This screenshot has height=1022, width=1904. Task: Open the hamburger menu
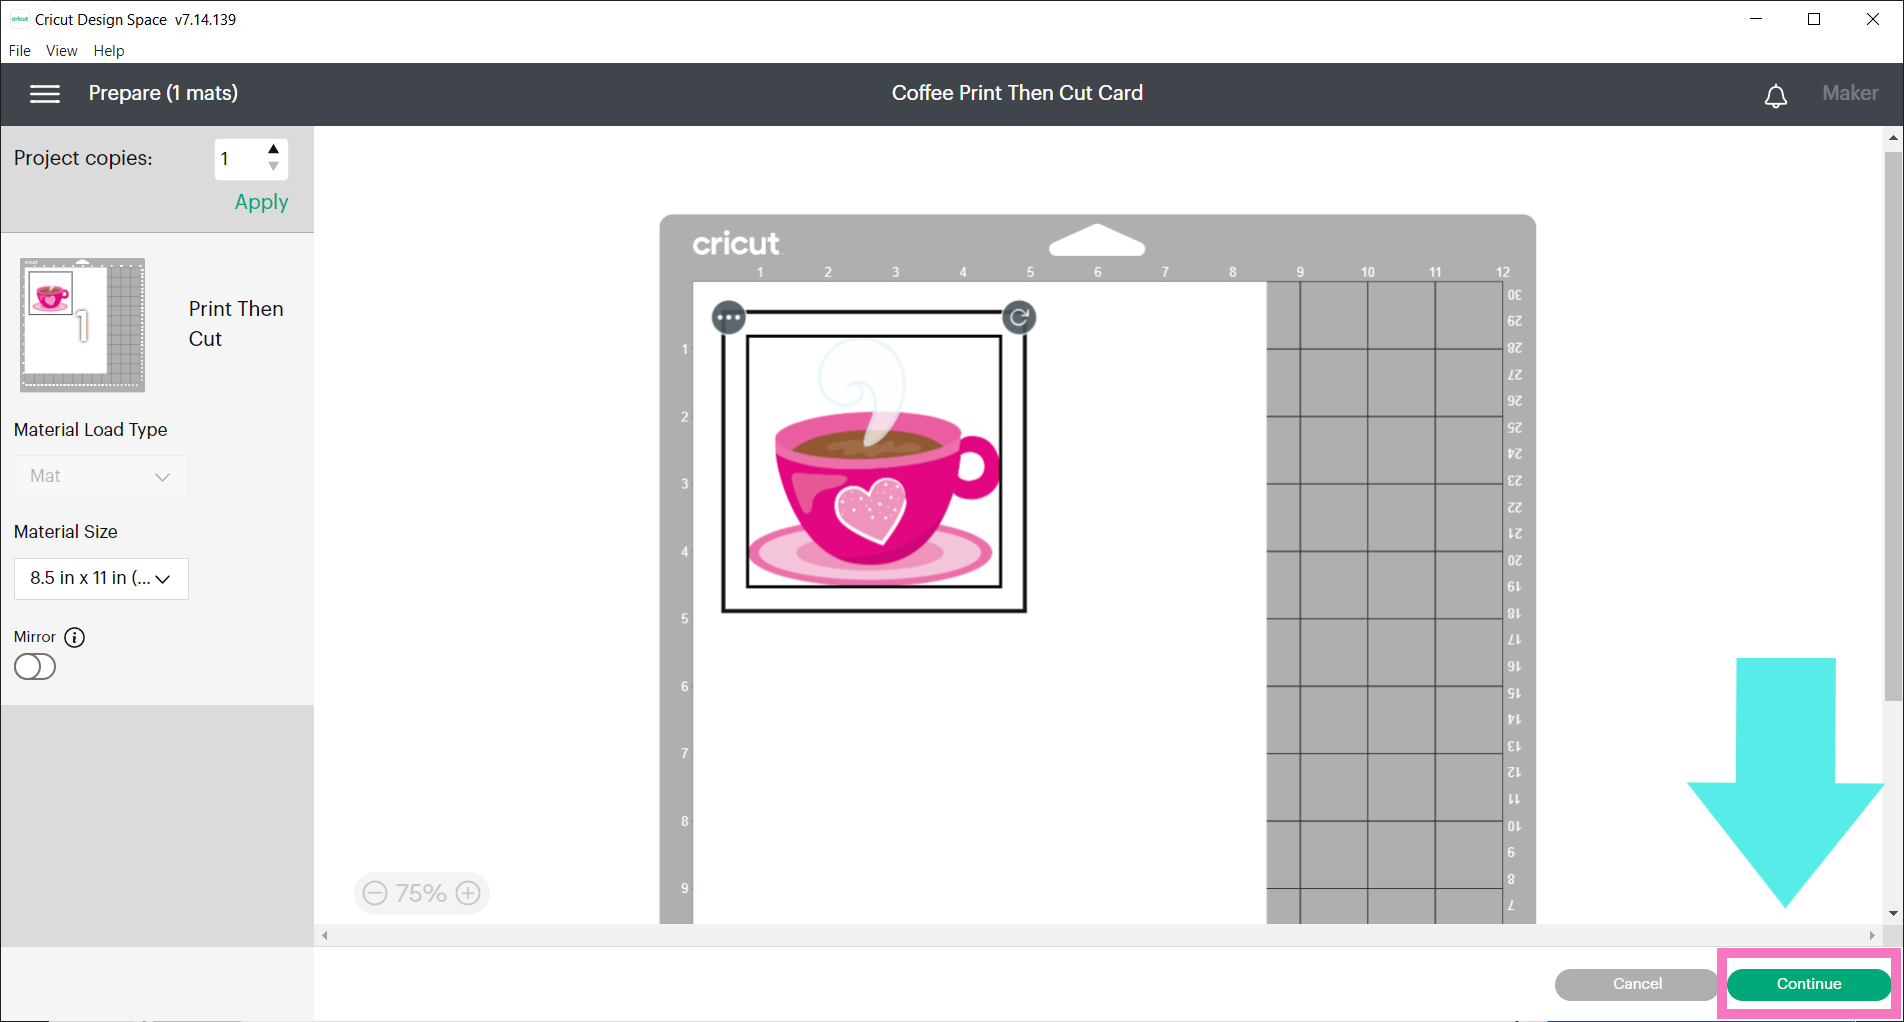click(x=45, y=94)
